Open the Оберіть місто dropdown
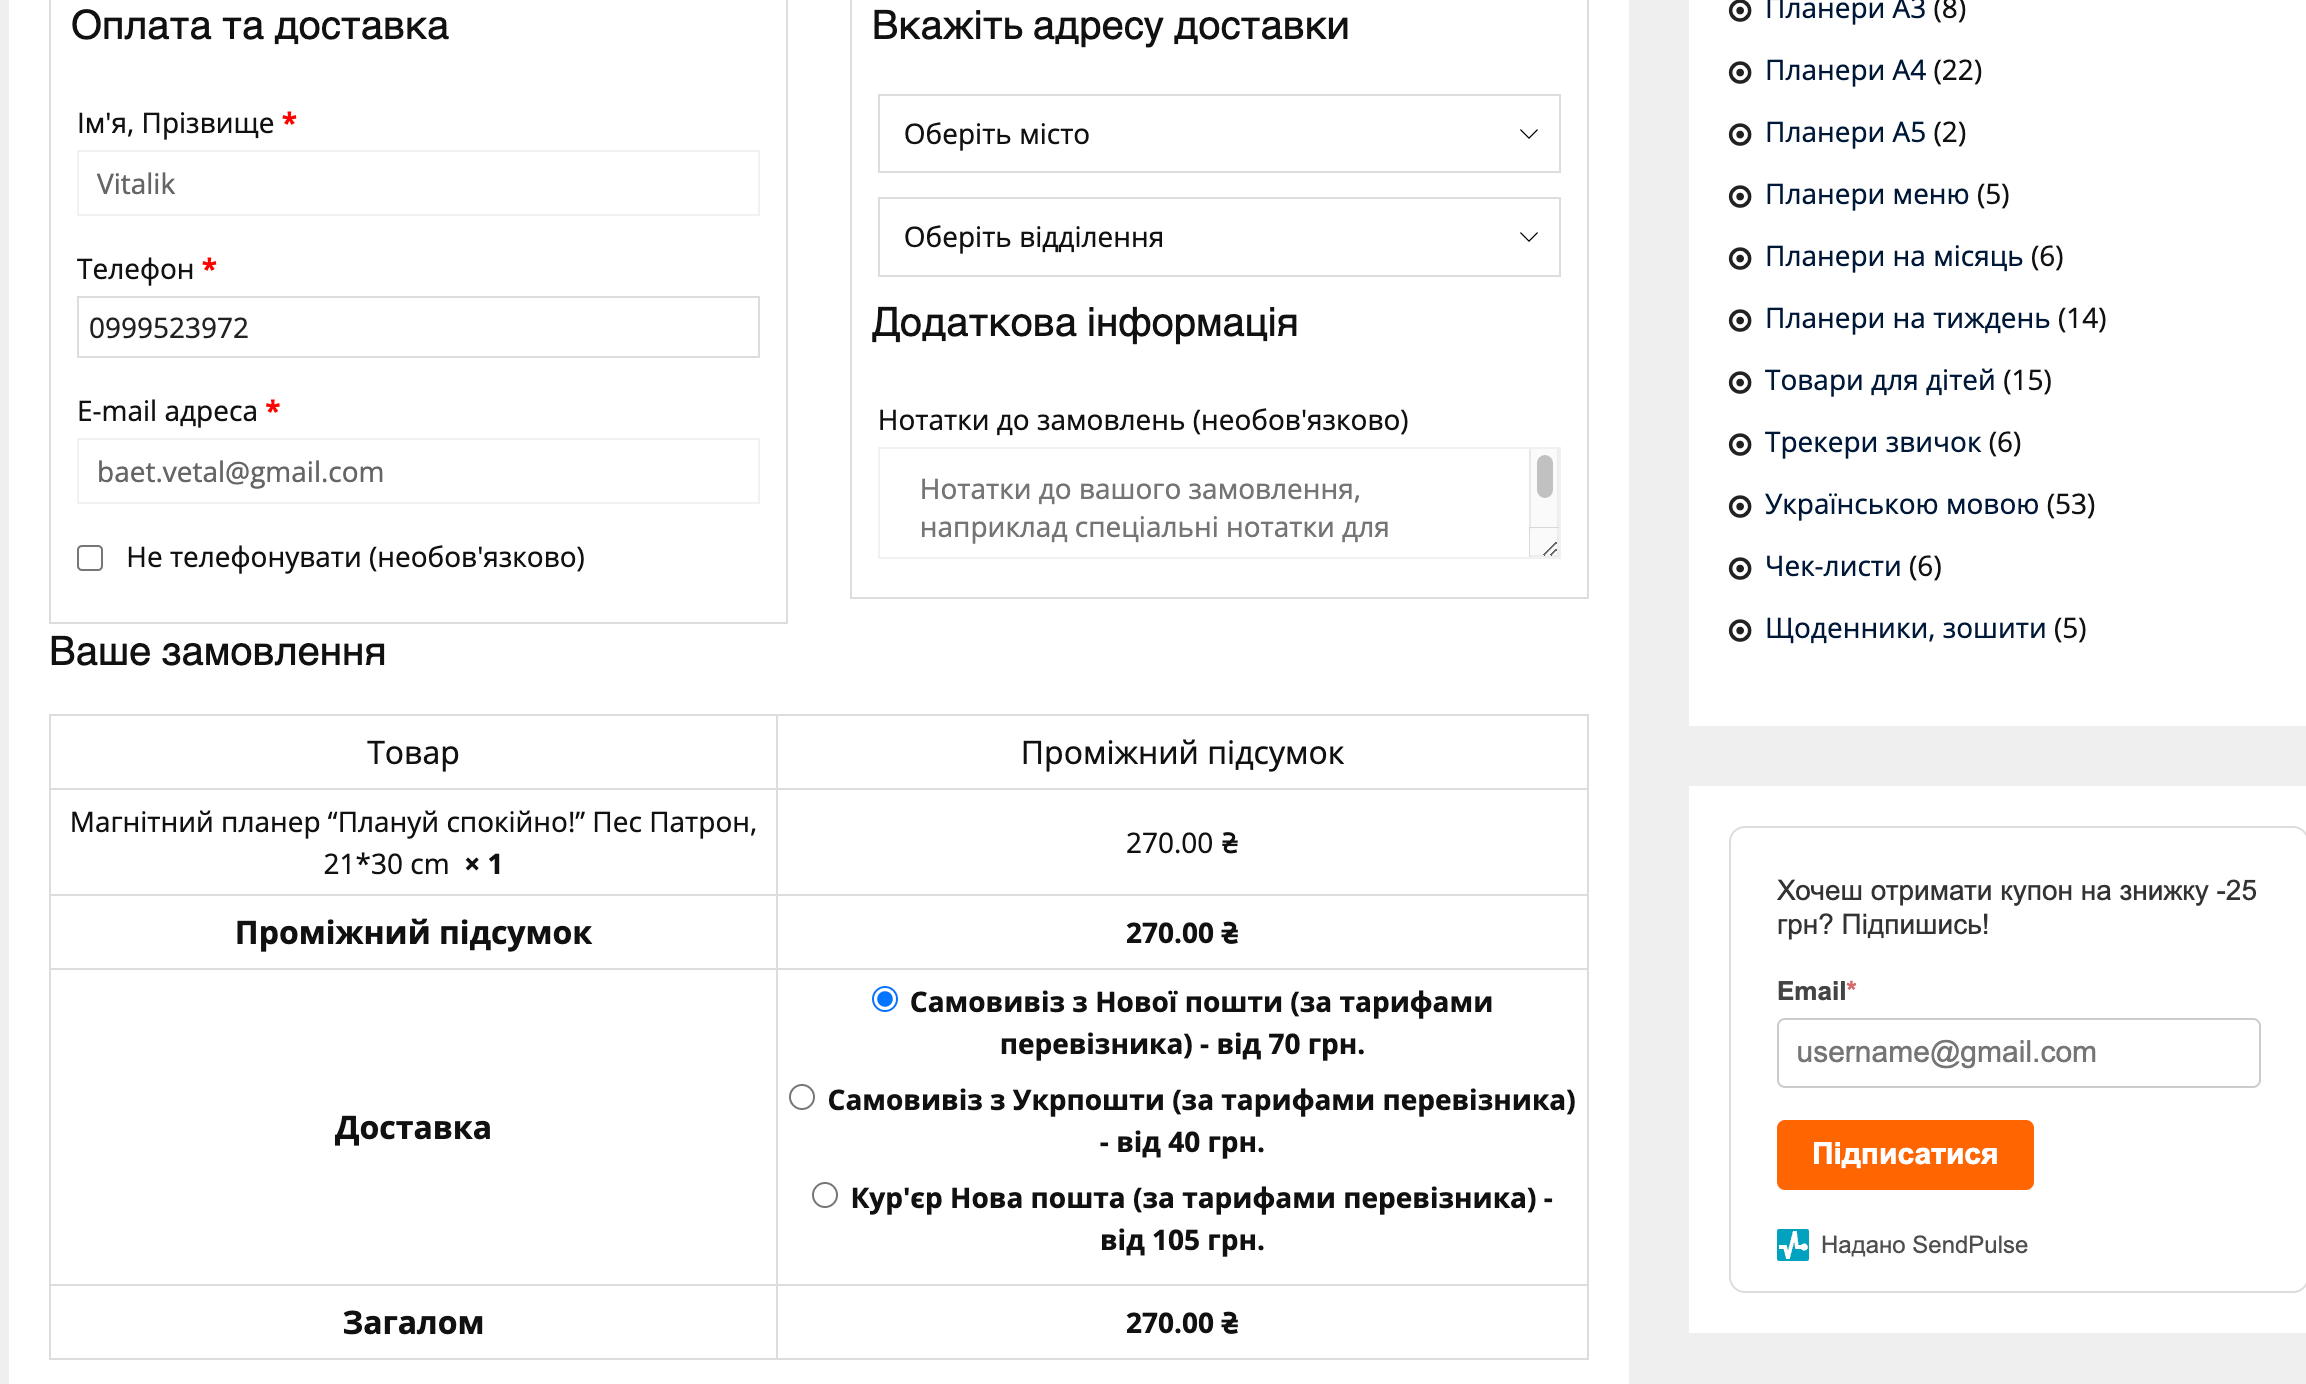Viewport: 2306px width, 1384px height. (x=1219, y=134)
